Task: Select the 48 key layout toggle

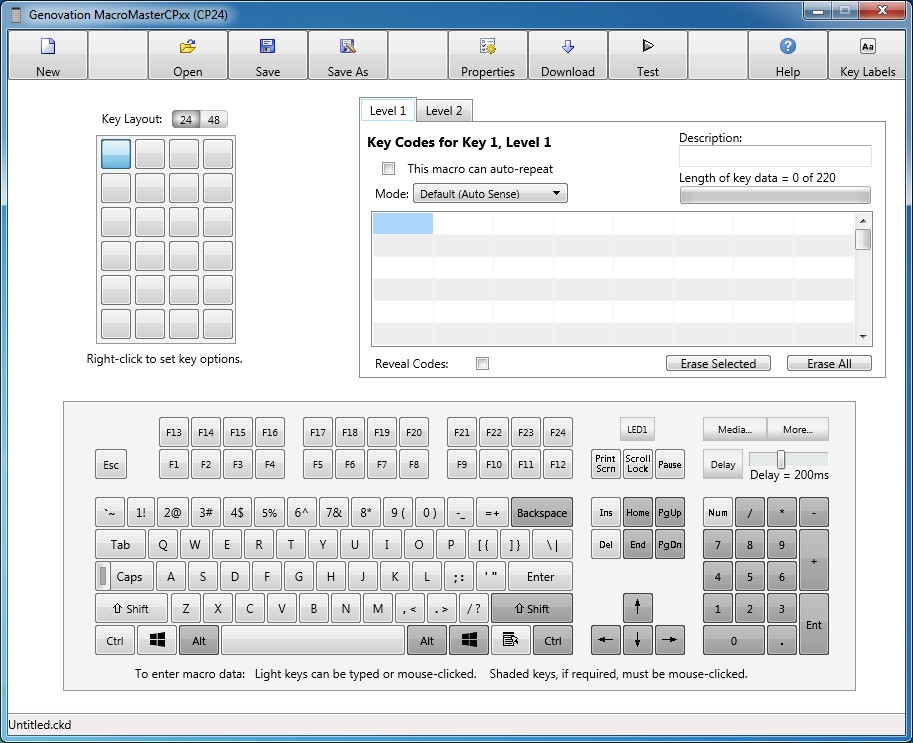Action: point(214,120)
